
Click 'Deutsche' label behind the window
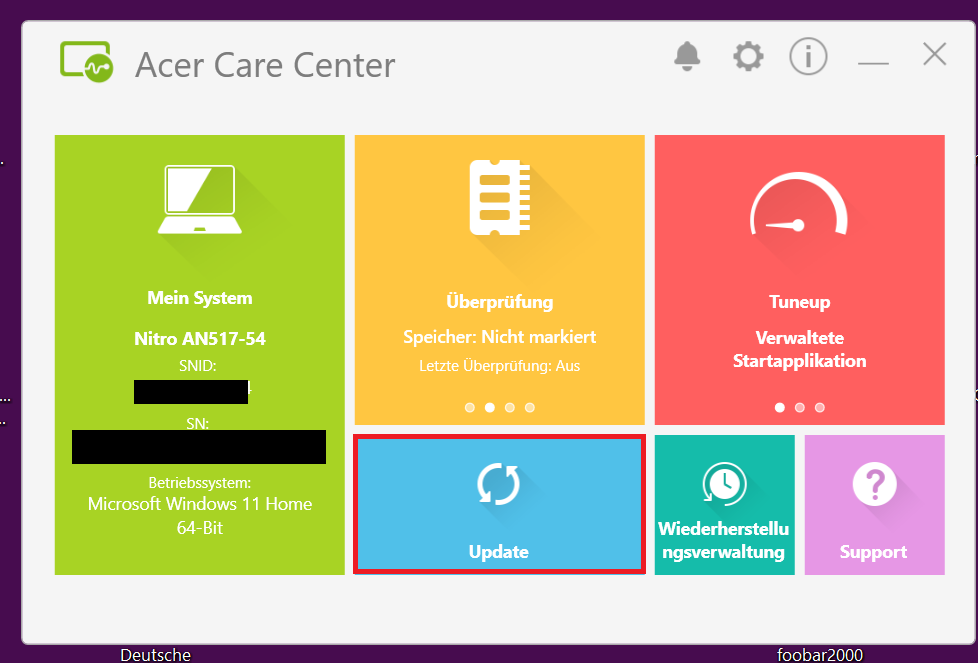(155, 655)
